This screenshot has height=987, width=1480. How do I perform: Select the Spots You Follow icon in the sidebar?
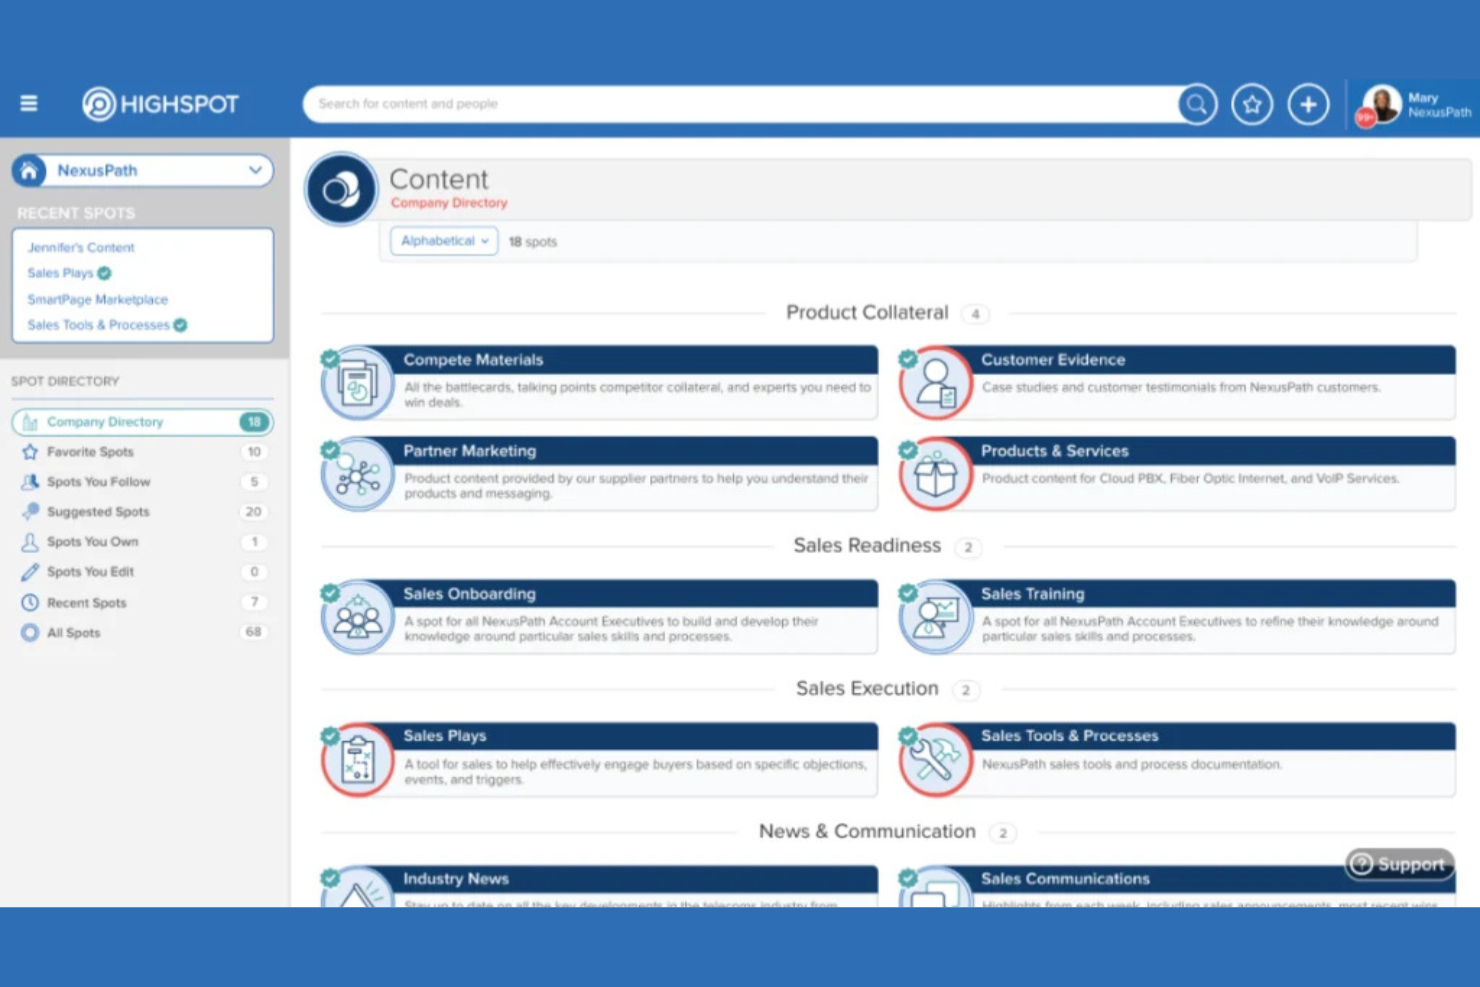point(30,482)
